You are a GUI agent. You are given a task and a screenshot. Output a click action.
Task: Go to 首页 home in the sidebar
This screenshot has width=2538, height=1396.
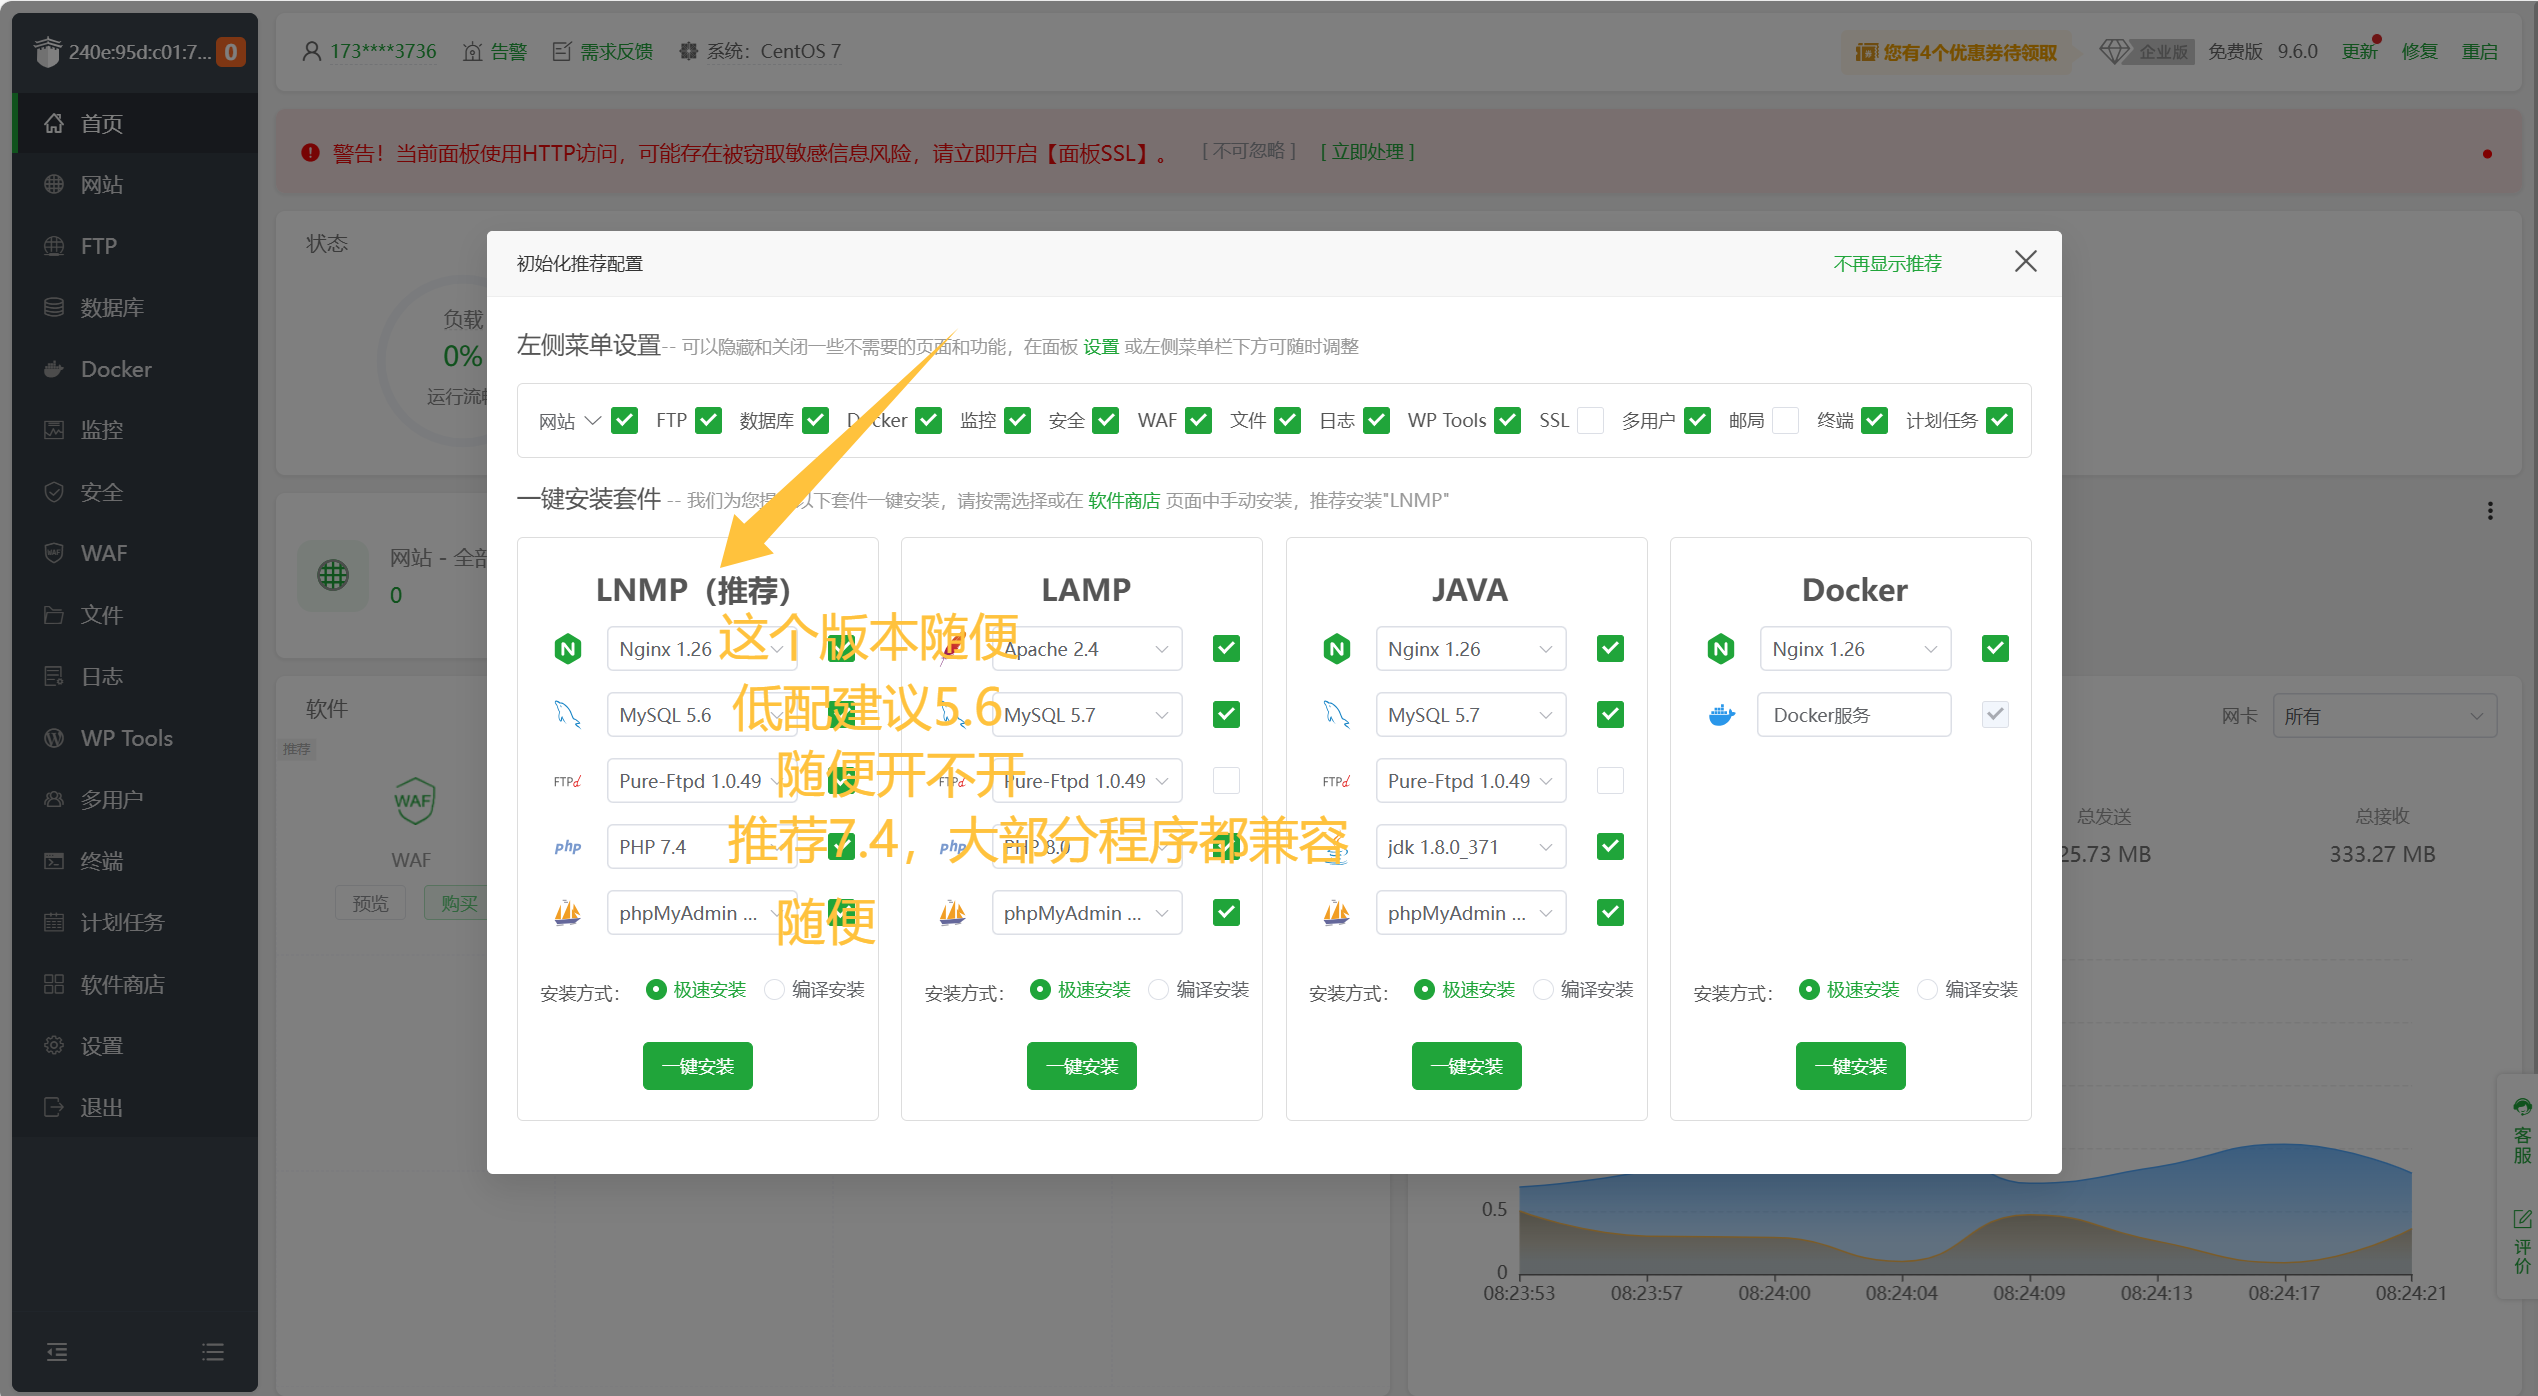(x=102, y=123)
